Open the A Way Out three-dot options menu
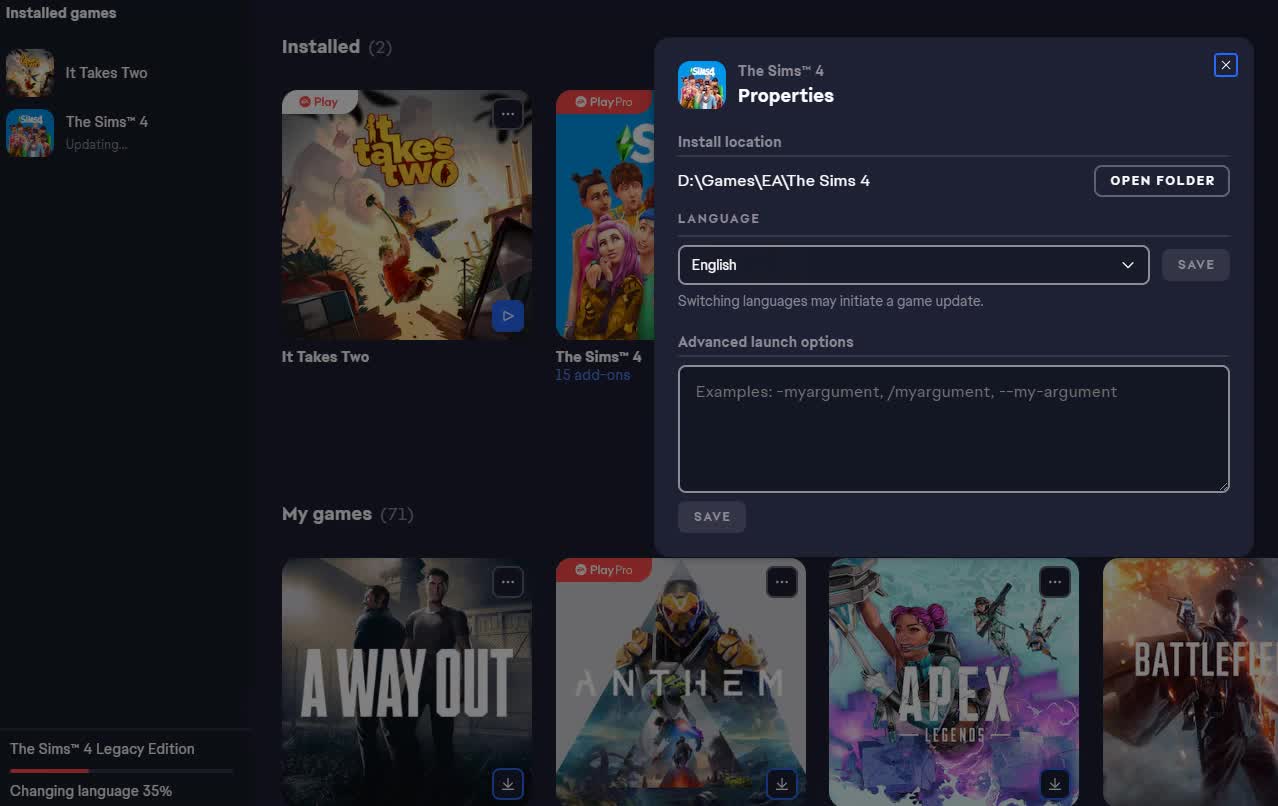1278x806 pixels. click(508, 581)
